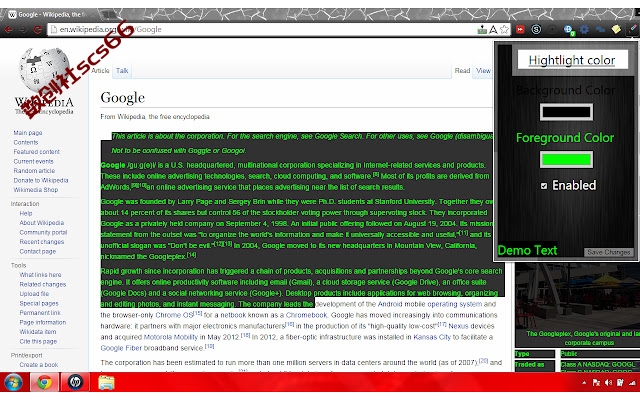This screenshot has width=640, height=400.
Task: Collapse the Interaction sidebar section
Action: click(25, 204)
